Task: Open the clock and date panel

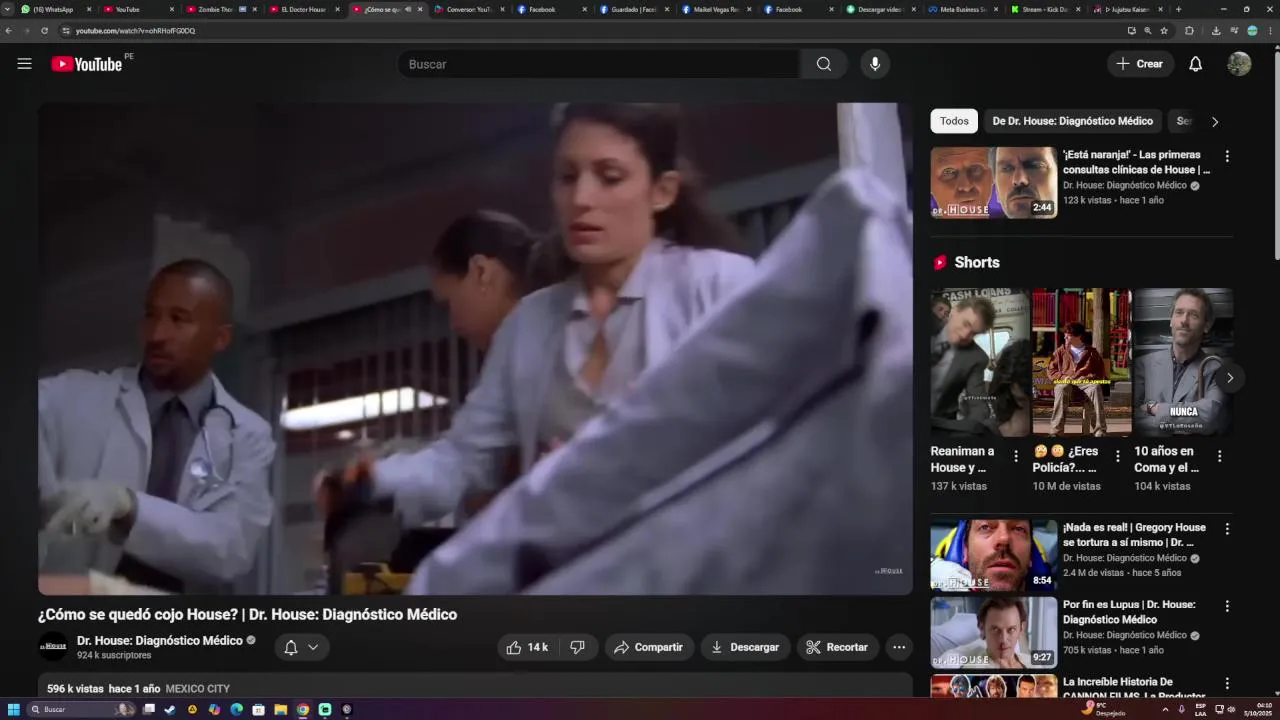Action: (1257, 709)
